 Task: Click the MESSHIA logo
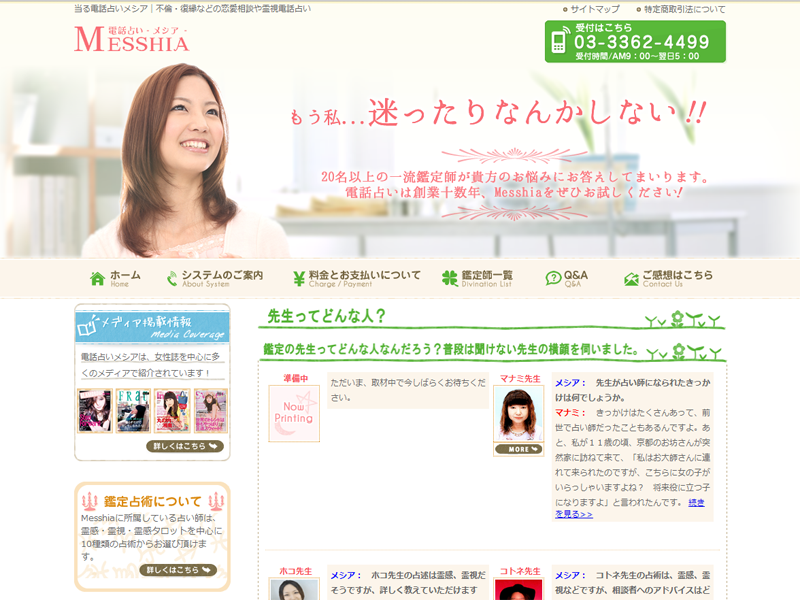click(x=132, y=39)
